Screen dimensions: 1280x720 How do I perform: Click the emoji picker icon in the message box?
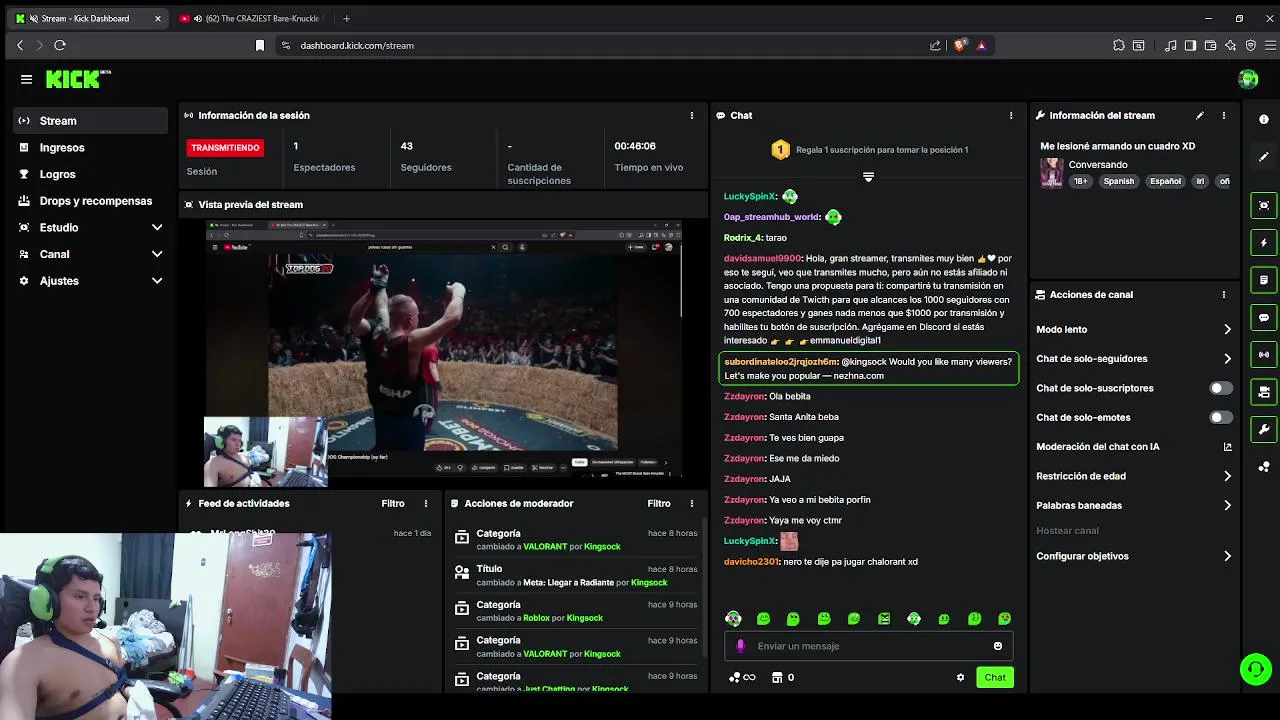point(997,646)
